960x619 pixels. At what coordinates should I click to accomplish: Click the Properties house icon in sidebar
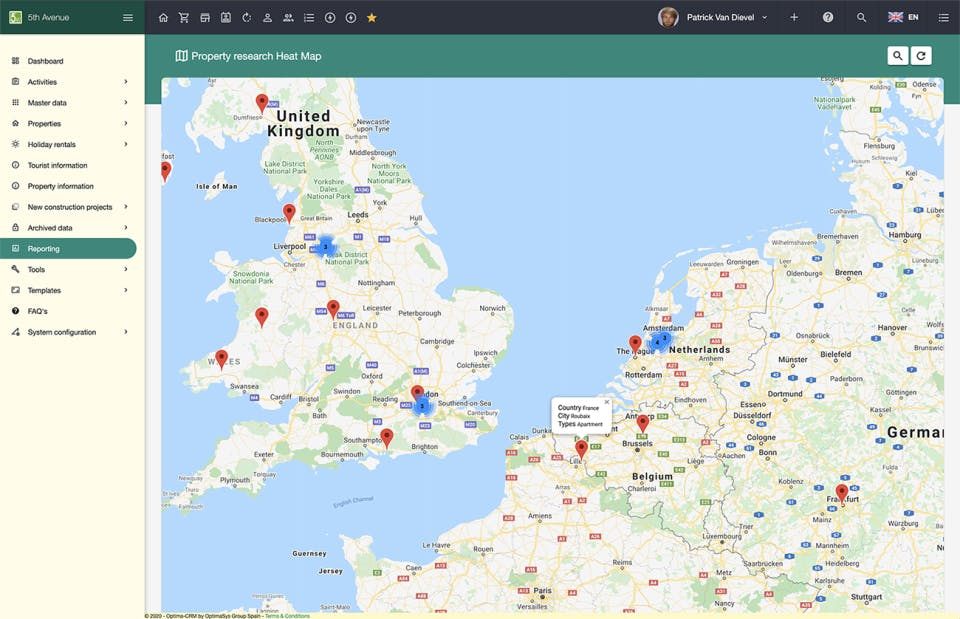pos(15,123)
